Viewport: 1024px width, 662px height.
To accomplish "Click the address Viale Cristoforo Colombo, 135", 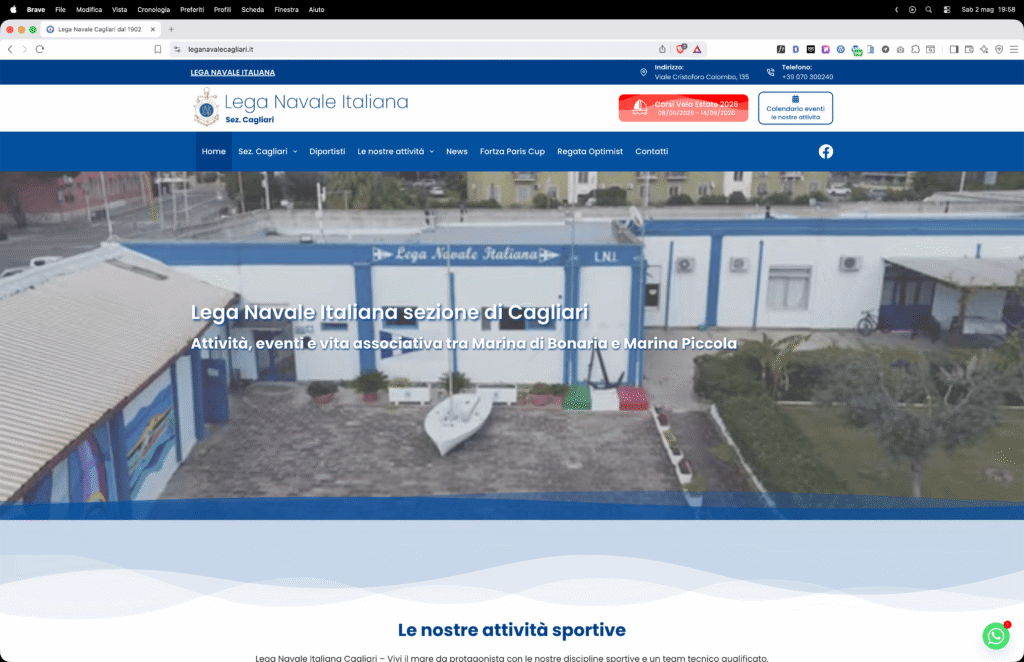I will (x=702, y=77).
